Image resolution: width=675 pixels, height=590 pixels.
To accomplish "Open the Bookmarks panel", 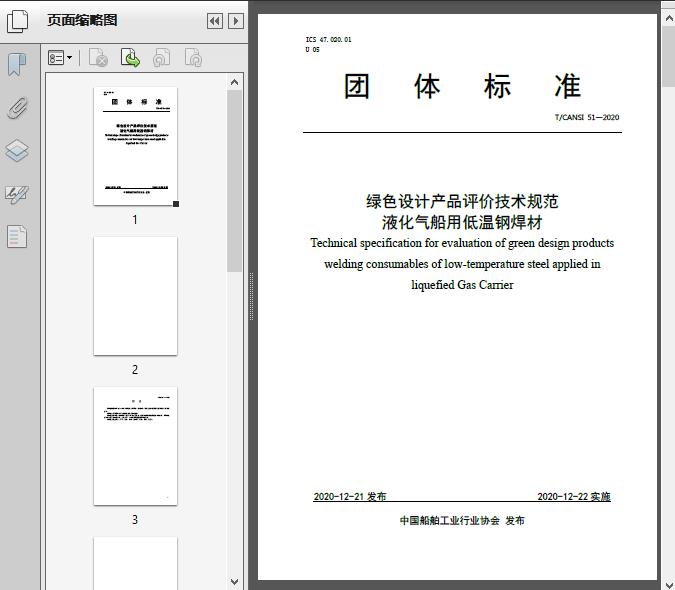I will coord(17,65).
